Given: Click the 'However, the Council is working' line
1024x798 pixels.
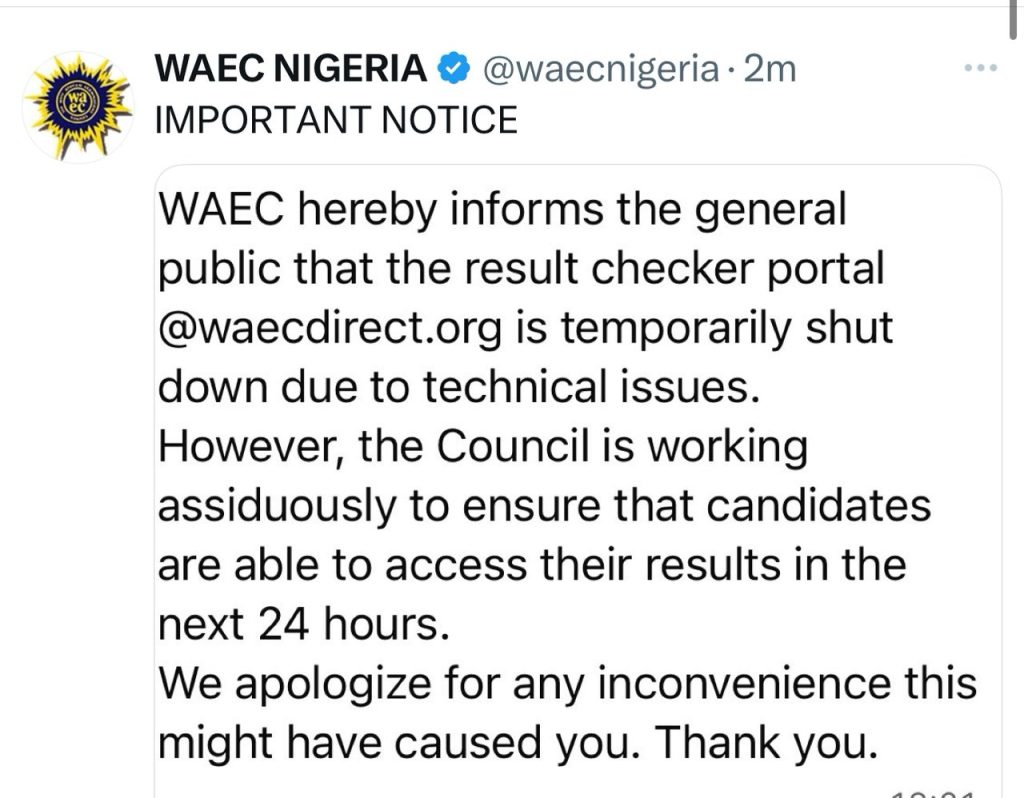Looking at the screenshot, I should pos(483,447).
